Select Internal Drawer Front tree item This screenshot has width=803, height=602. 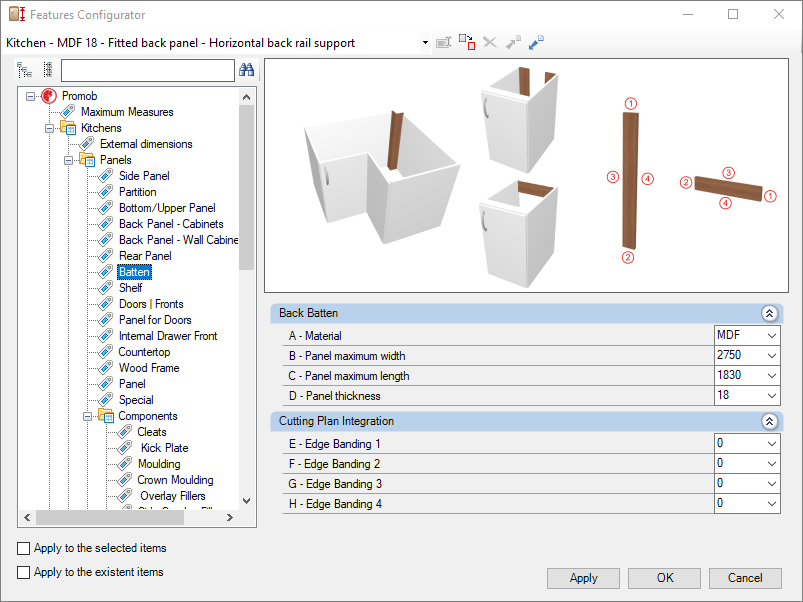[x=168, y=336]
